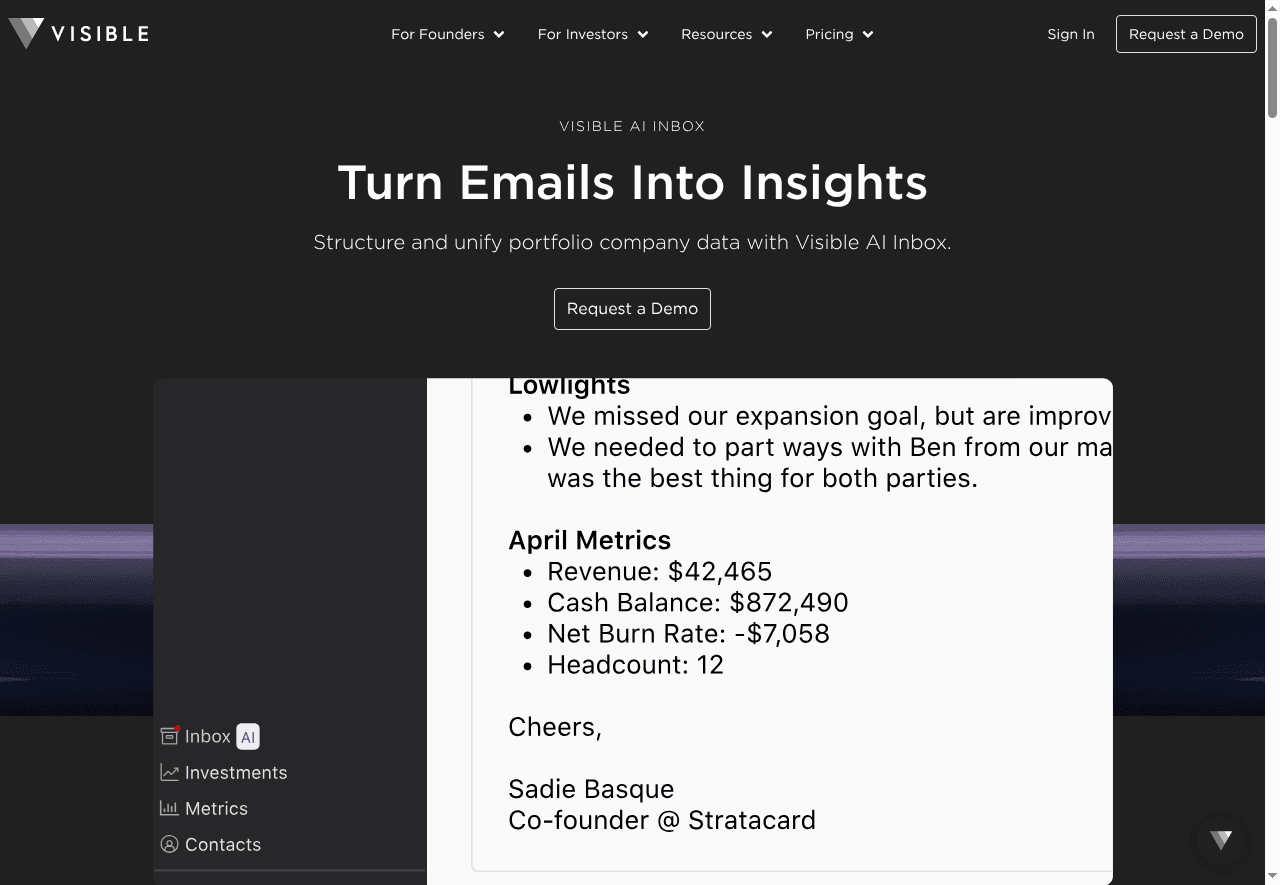Select Contacts in the sidebar
The height and width of the screenshot is (885, 1280).
(223, 845)
